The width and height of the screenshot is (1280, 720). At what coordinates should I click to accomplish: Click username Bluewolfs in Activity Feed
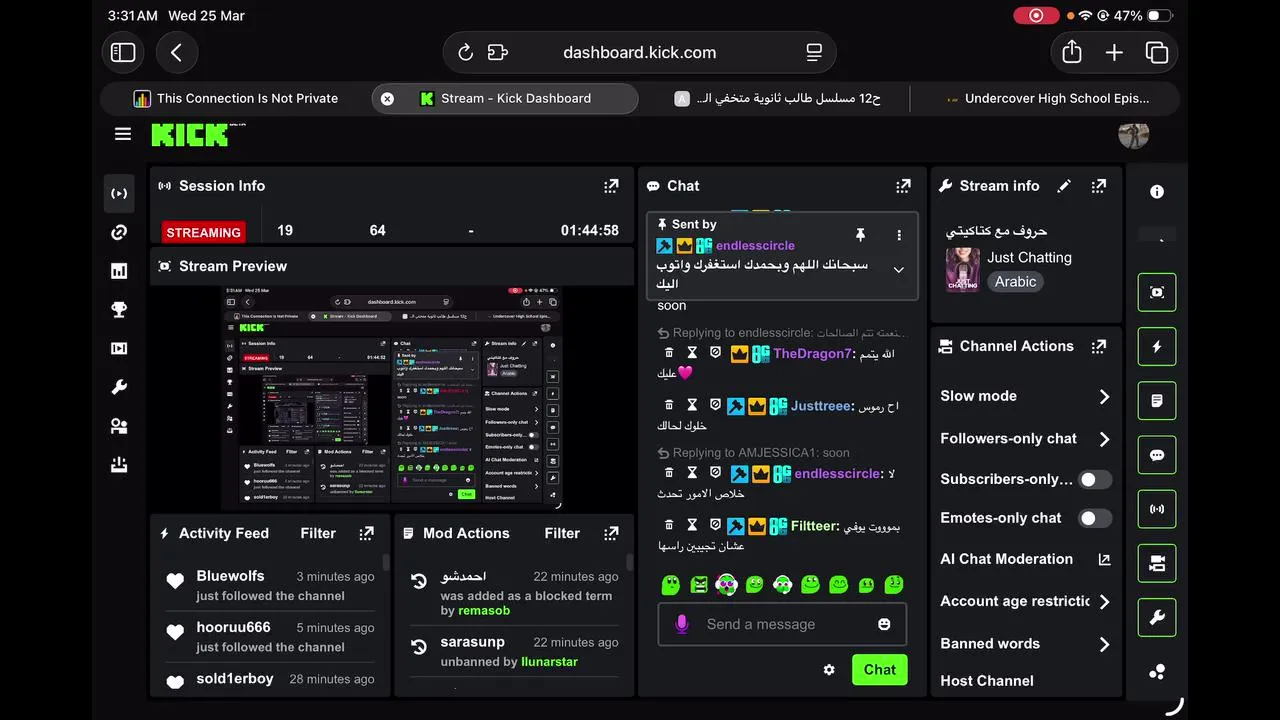tap(230, 576)
